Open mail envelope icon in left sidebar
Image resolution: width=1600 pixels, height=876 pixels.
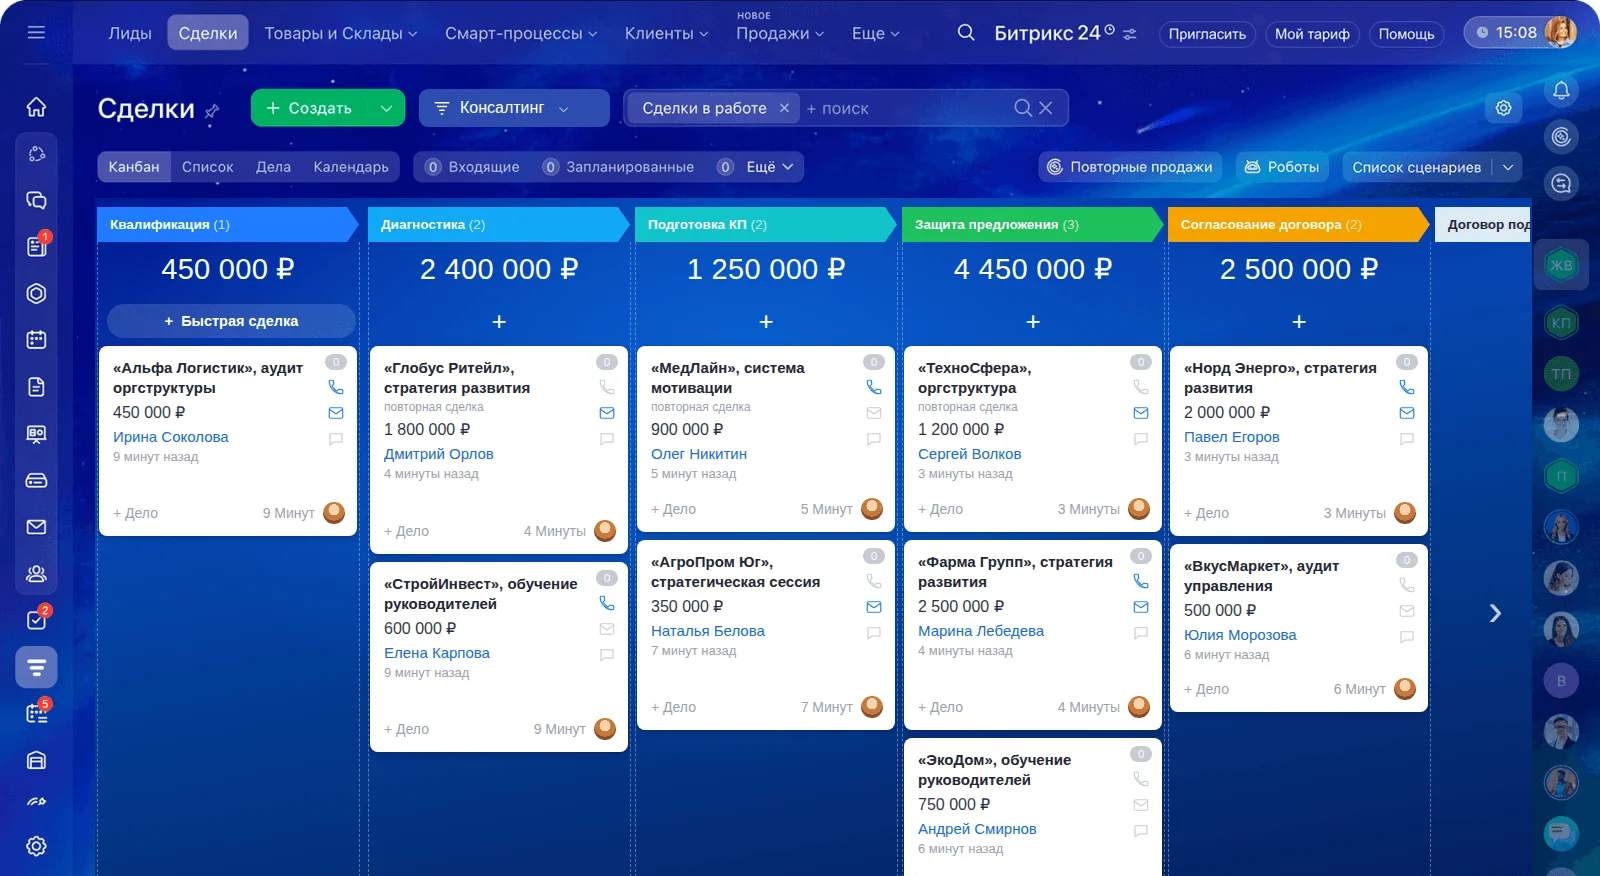pyautogui.click(x=36, y=527)
